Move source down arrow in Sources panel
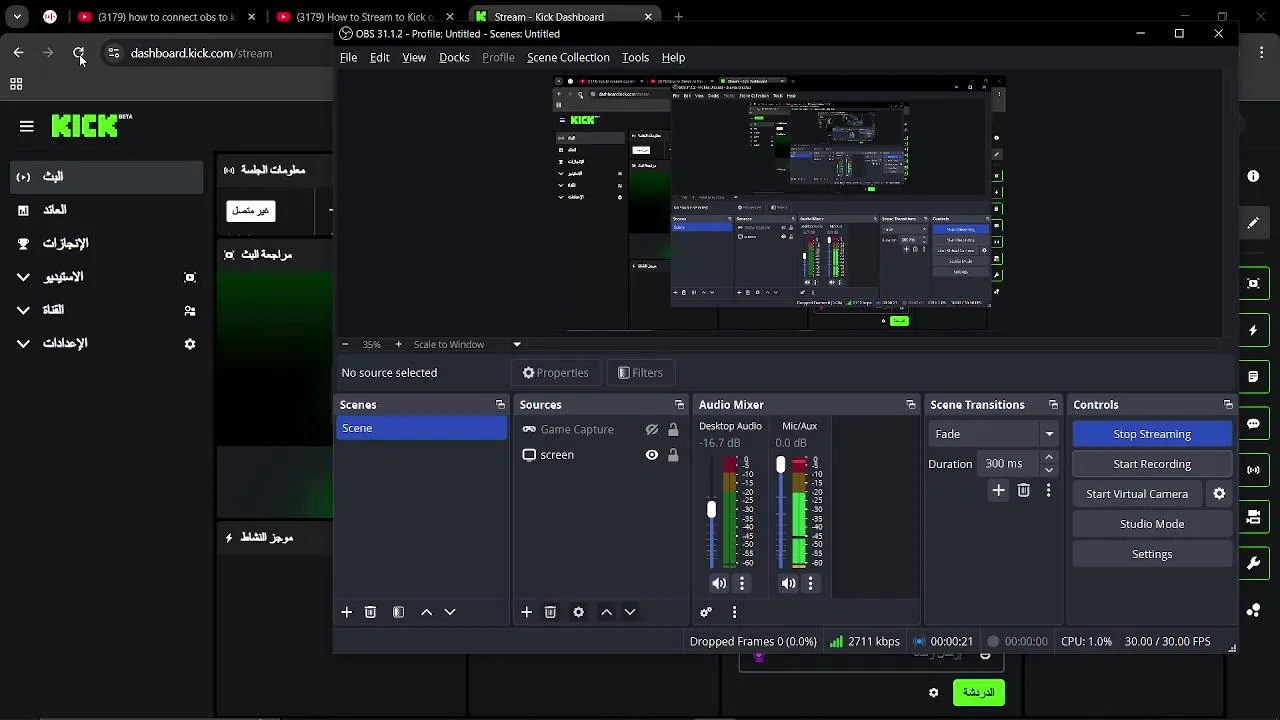Screen dimensions: 1280x720 point(630,612)
